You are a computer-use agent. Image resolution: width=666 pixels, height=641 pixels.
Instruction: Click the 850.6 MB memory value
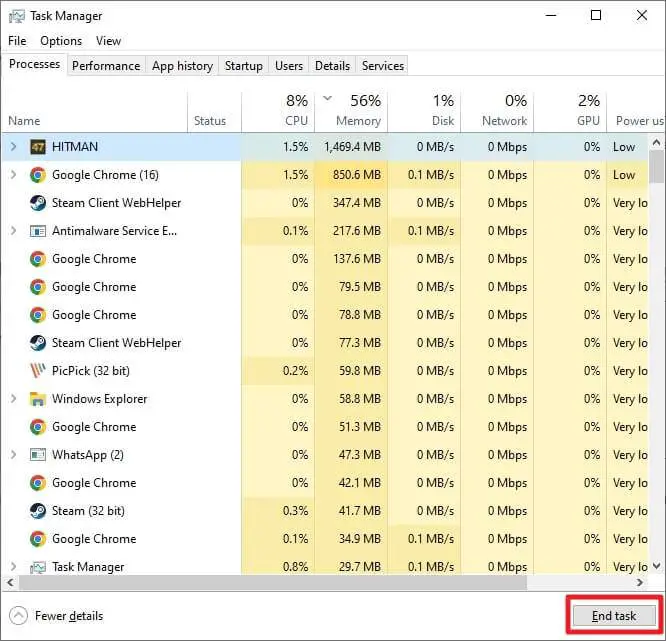click(x=357, y=175)
